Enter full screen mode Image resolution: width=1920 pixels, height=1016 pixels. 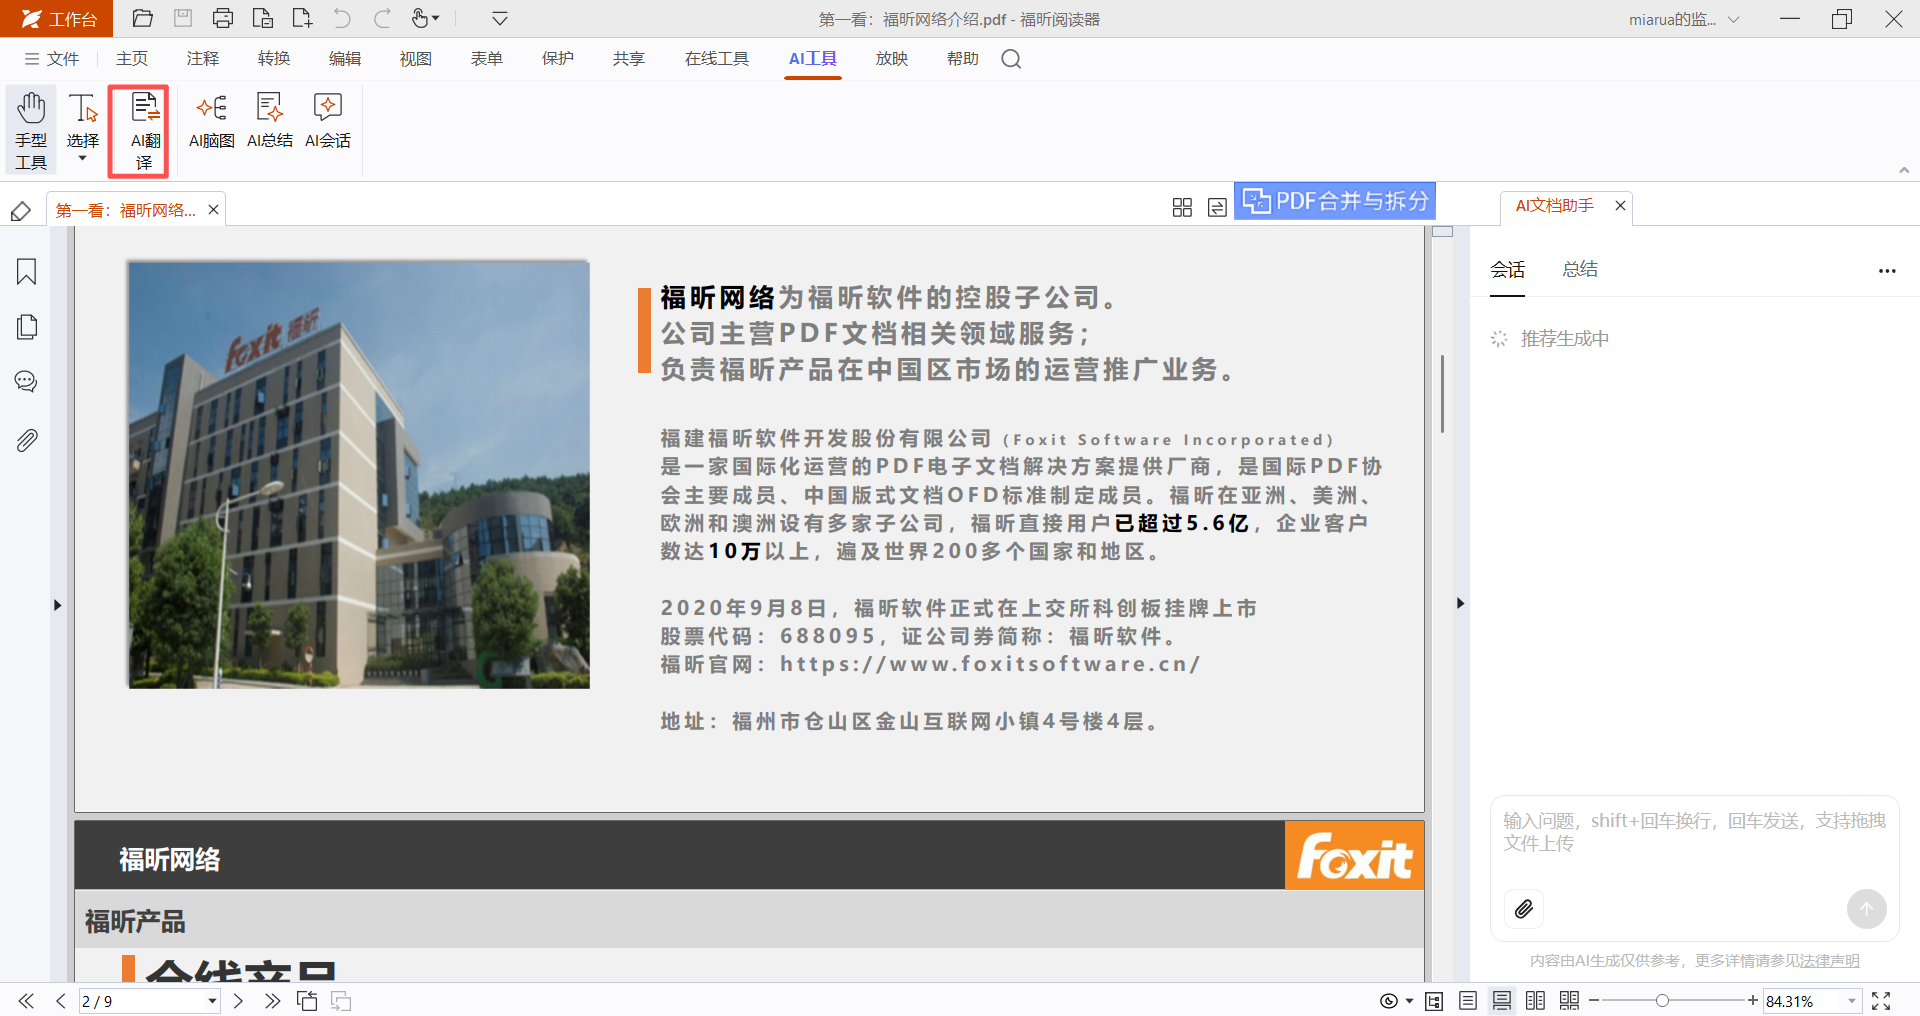(1881, 1001)
